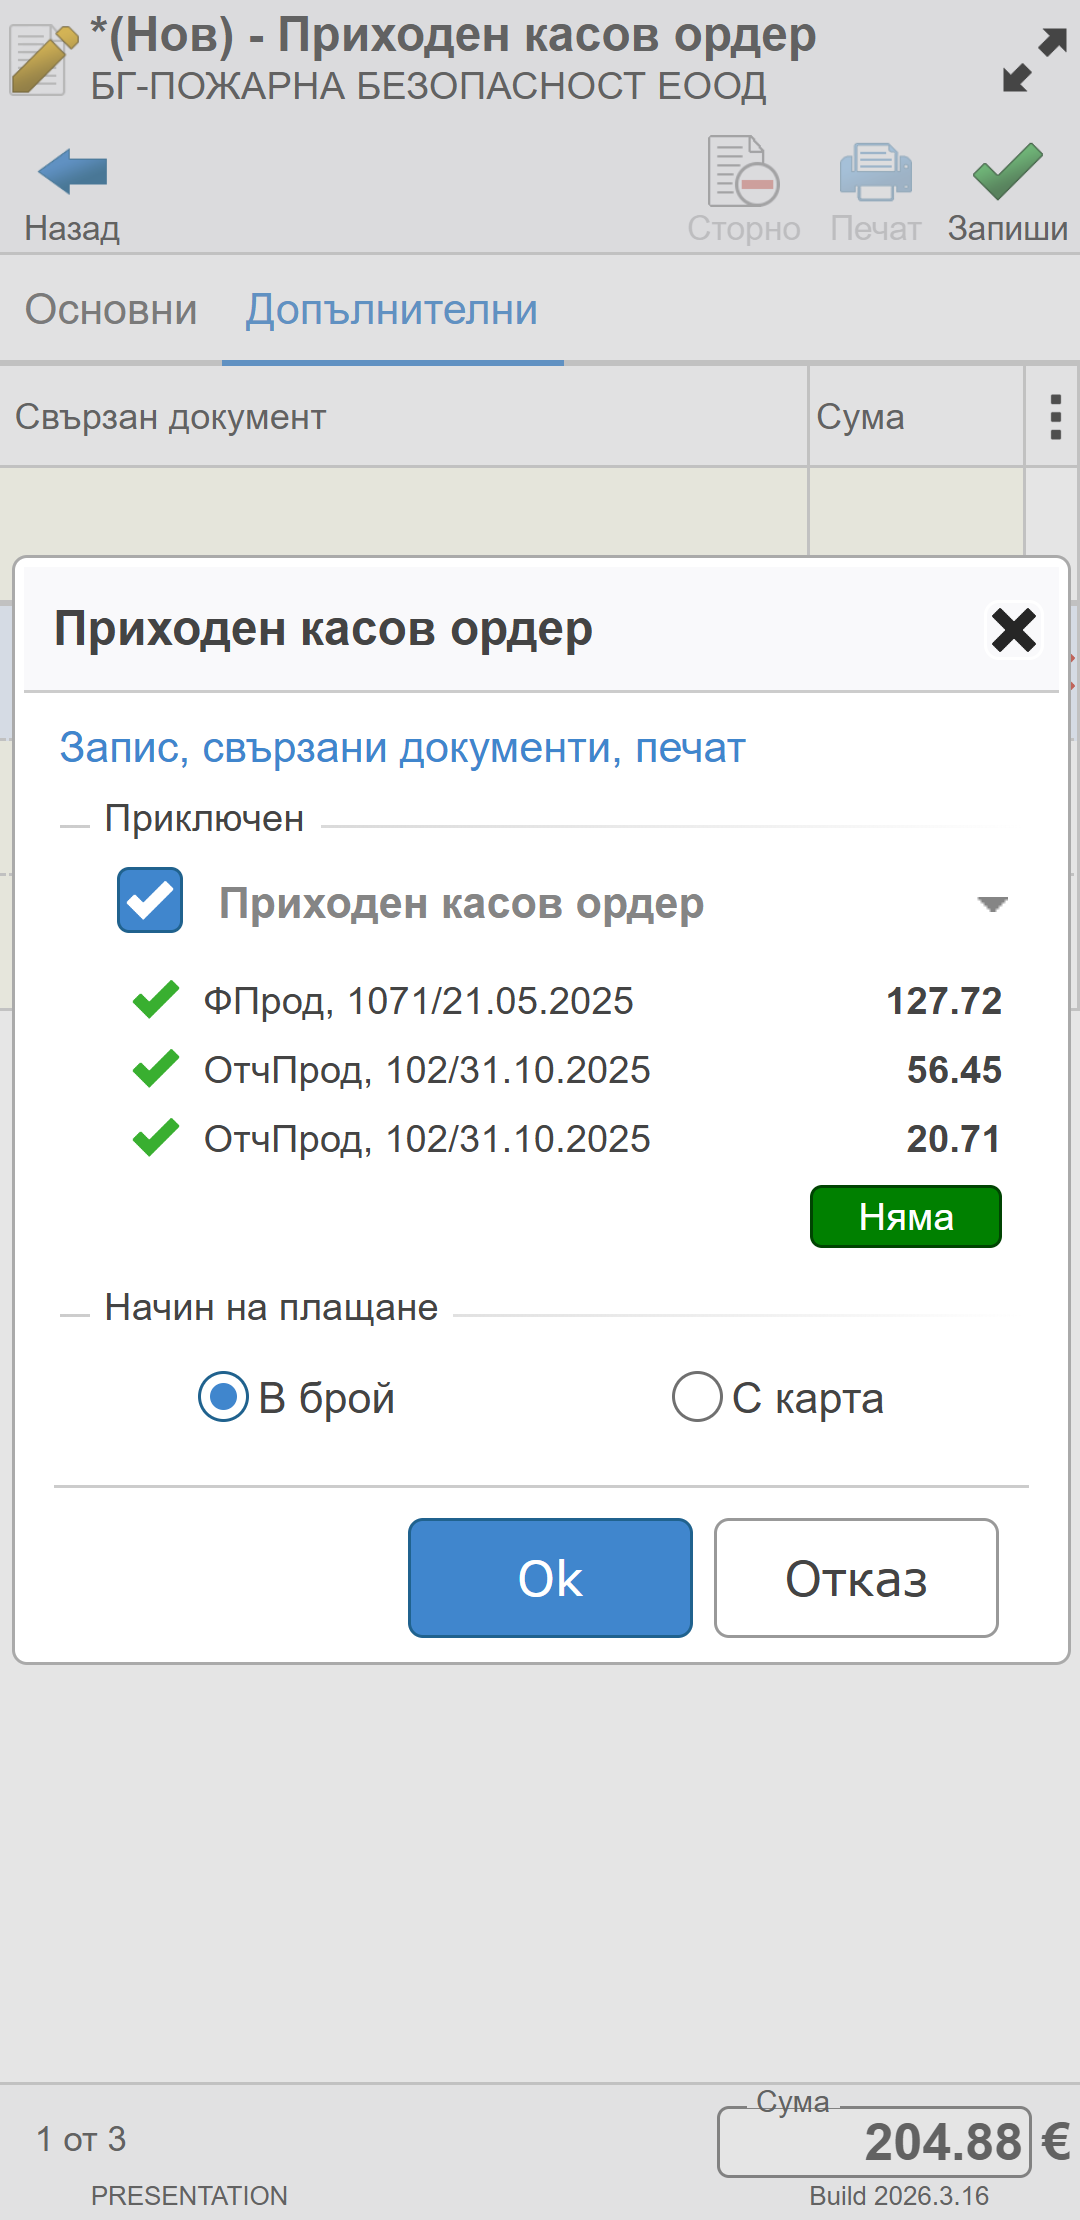Image resolution: width=1080 pixels, height=2220 pixels.
Task: Close the Приходен касов ордер dialog
Action: pyautogui.click(x=1013, y=630)
